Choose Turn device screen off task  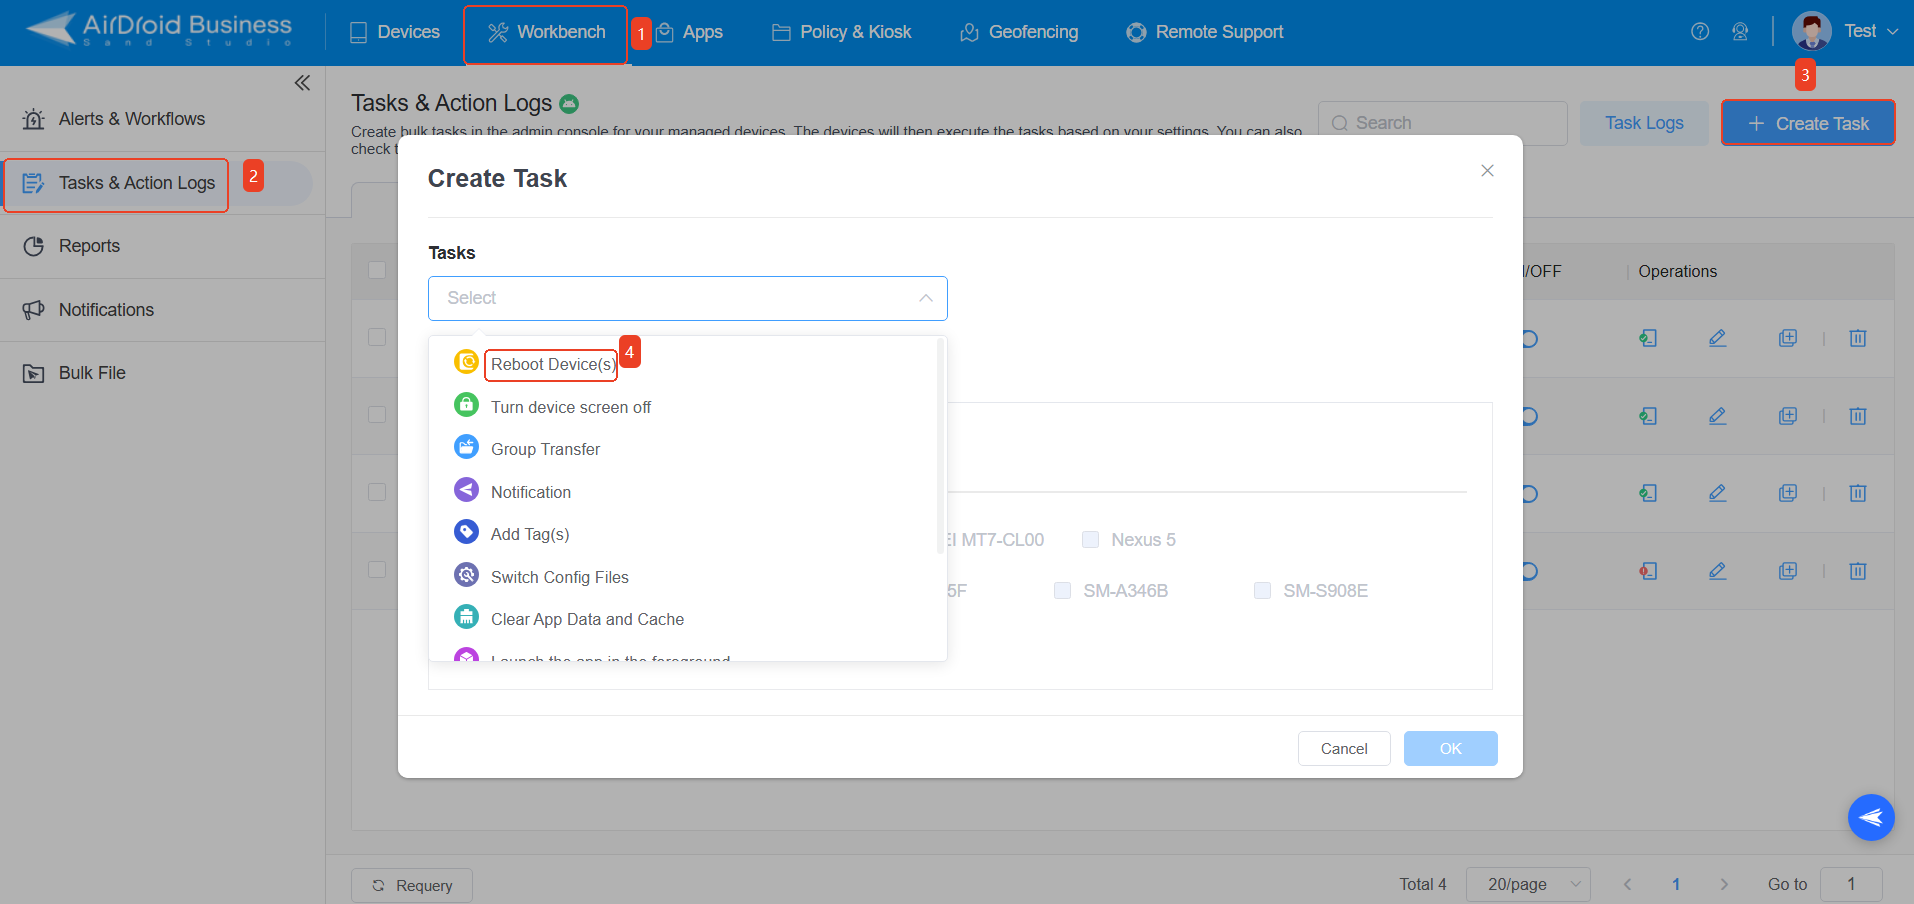coord(570,406)
